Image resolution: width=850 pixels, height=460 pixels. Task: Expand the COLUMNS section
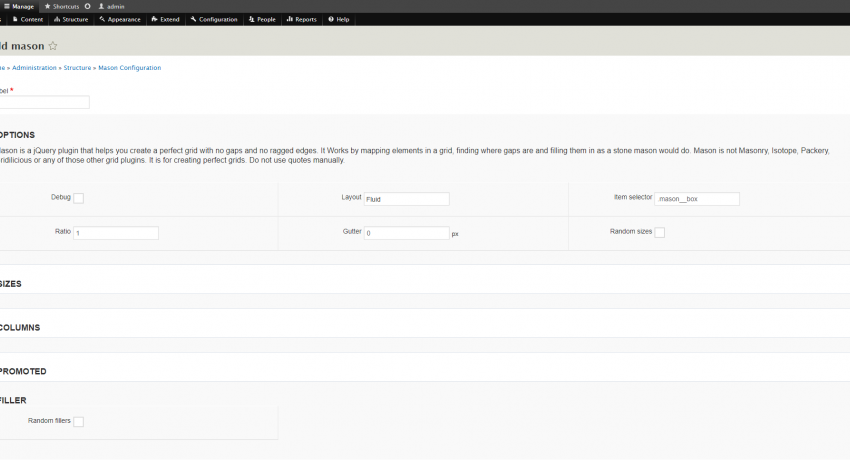[x=20, y=328]
